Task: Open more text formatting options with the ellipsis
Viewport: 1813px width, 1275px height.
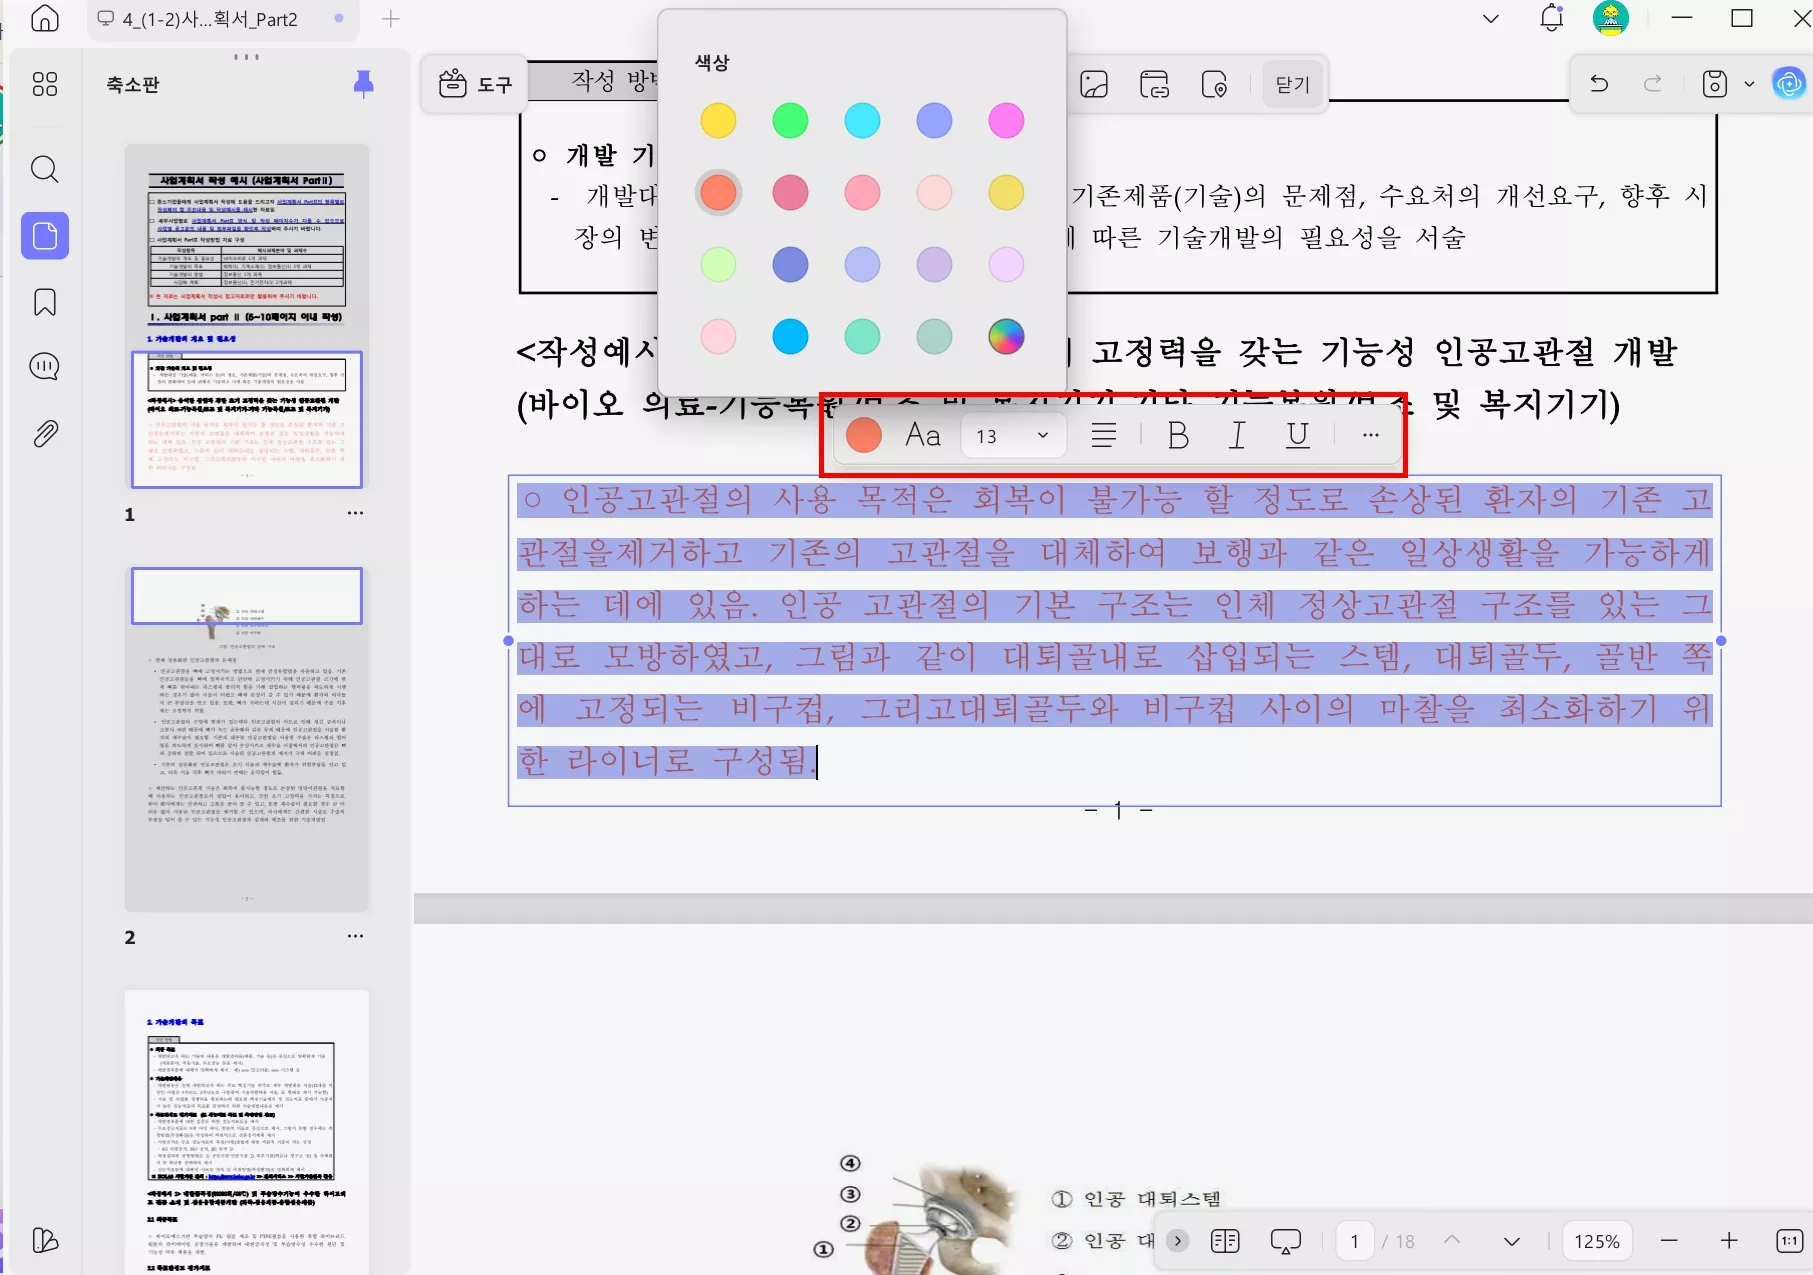Action: (x=1369, y=435)
